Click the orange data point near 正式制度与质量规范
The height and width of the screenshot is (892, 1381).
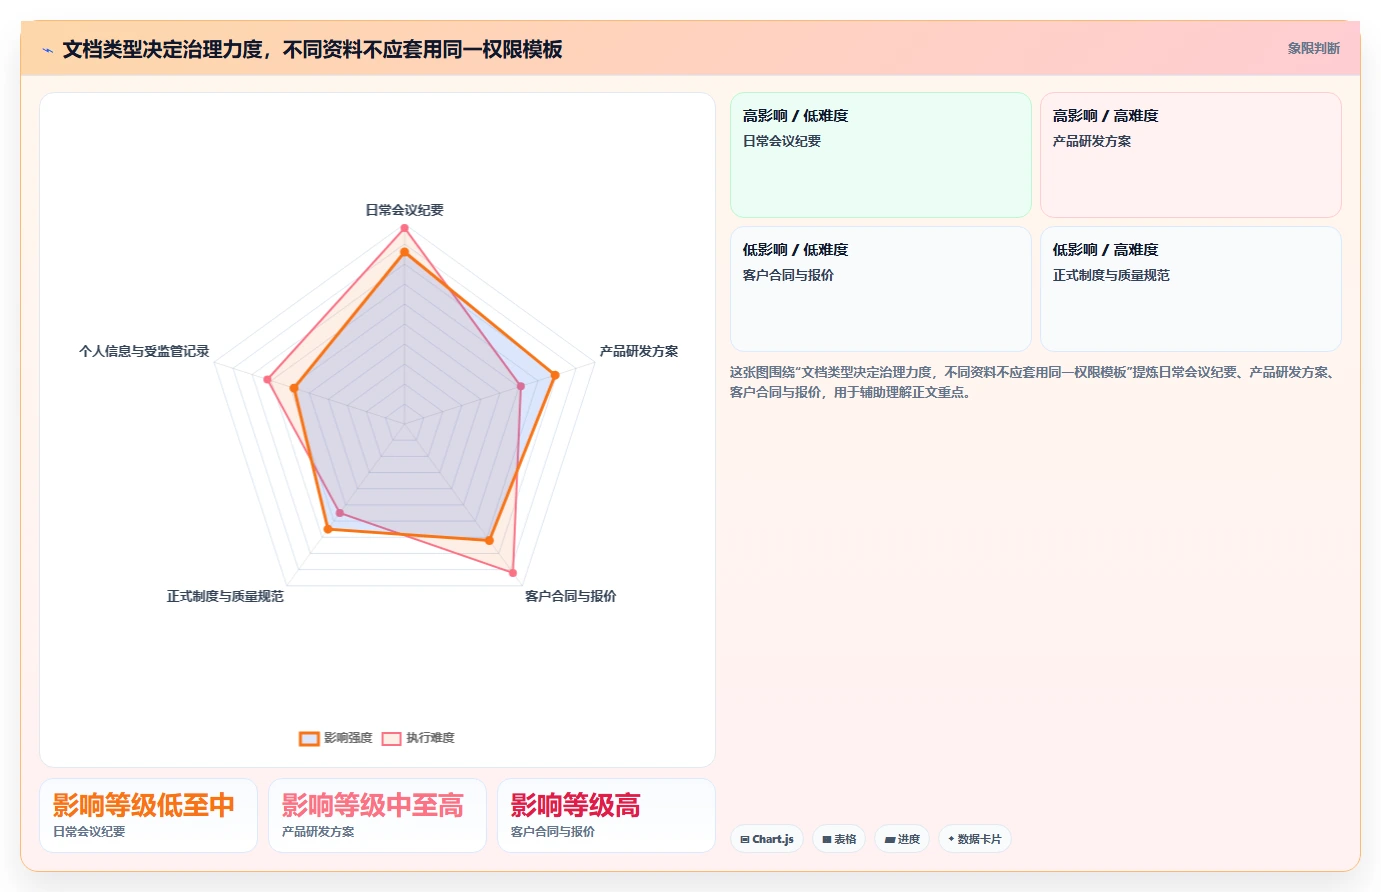(x=327, y=529)
